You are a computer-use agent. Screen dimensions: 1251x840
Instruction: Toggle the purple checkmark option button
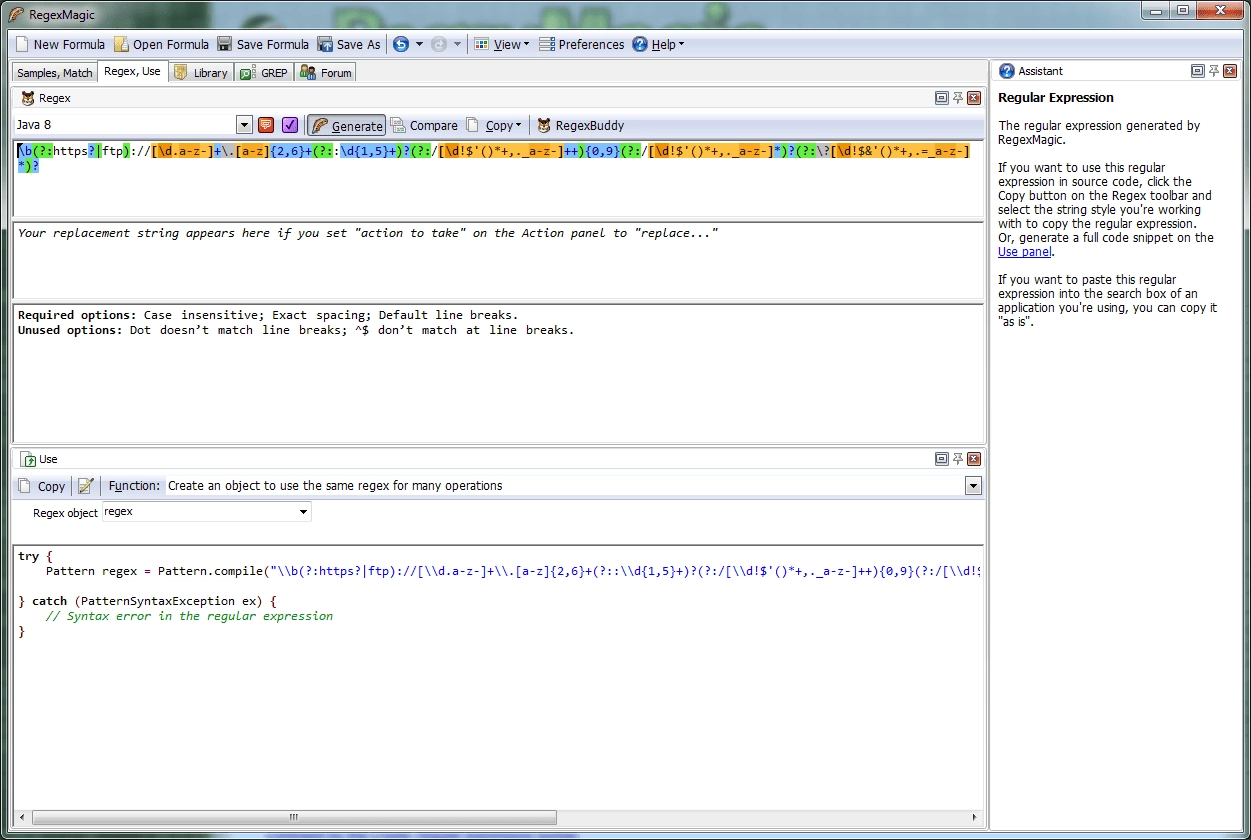coord(290,125)
